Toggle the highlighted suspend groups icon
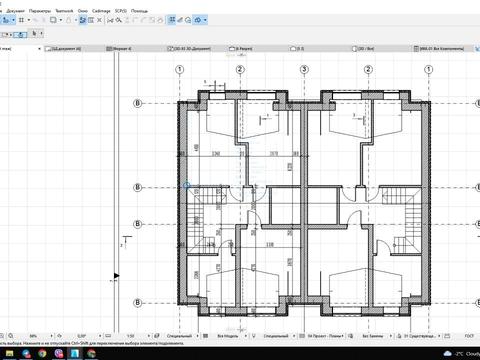The height and width of the screenshot is (360, 480). click(x=83, y=20)
